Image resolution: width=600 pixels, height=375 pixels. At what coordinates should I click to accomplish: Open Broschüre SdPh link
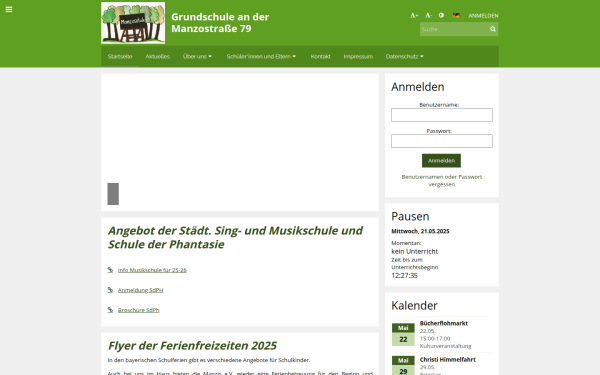[x=139, y=310]
